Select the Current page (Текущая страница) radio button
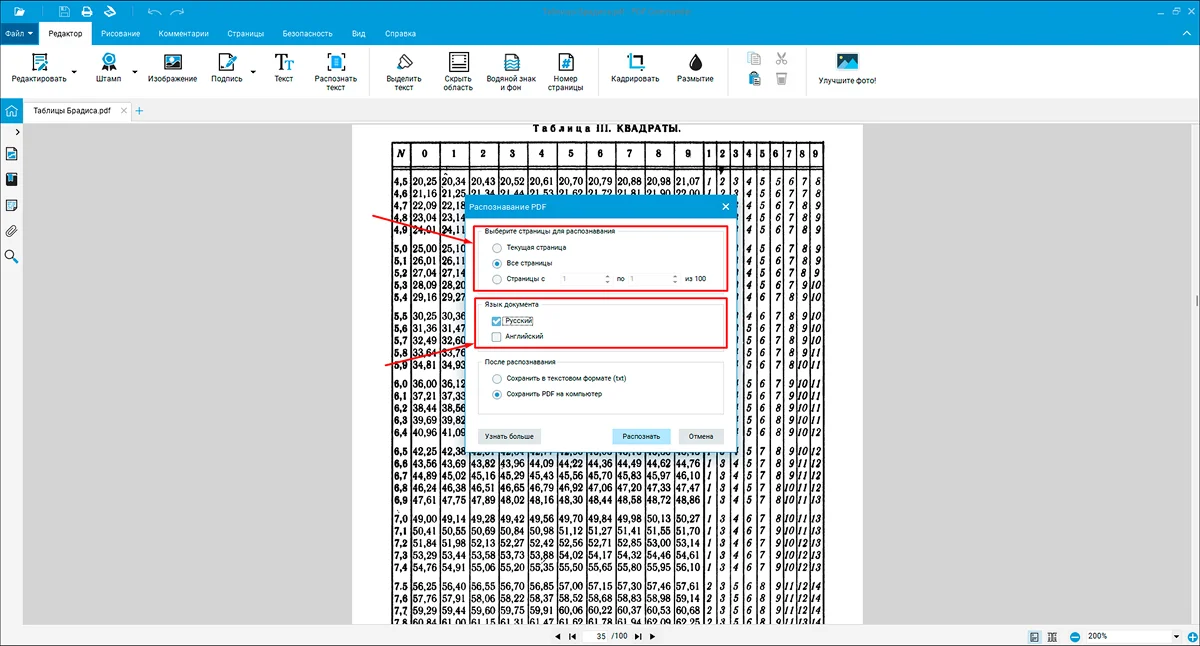Viewport: 1200px width, 646px height. click(497, 247)
